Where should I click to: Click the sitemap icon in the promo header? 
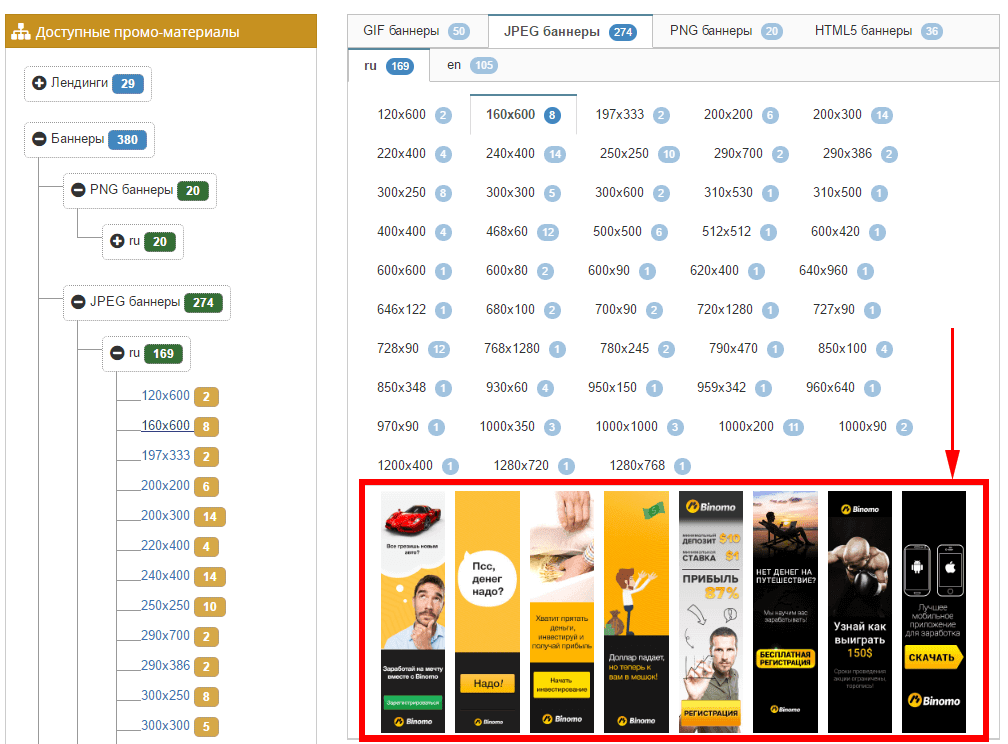coord(21,32)
